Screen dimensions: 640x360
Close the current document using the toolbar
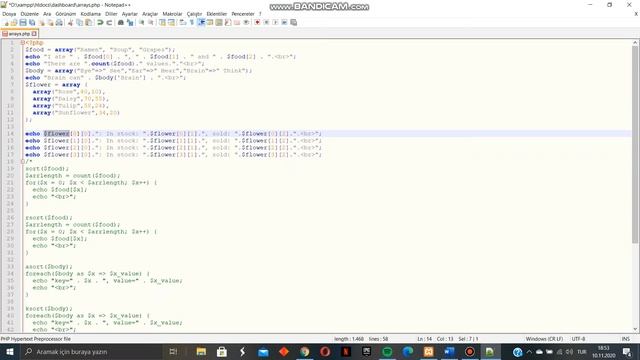click(x=41, y=22)
